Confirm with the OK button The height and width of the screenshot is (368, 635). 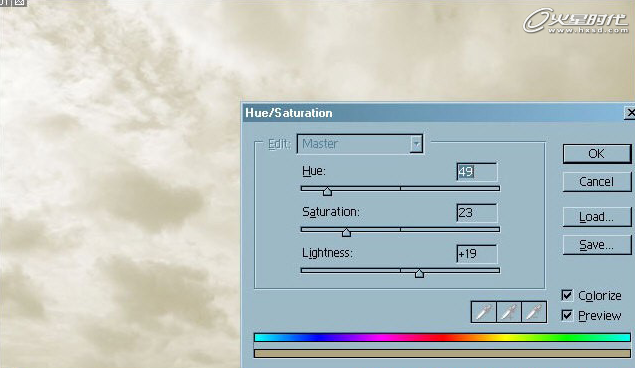(x=597, y=154)
